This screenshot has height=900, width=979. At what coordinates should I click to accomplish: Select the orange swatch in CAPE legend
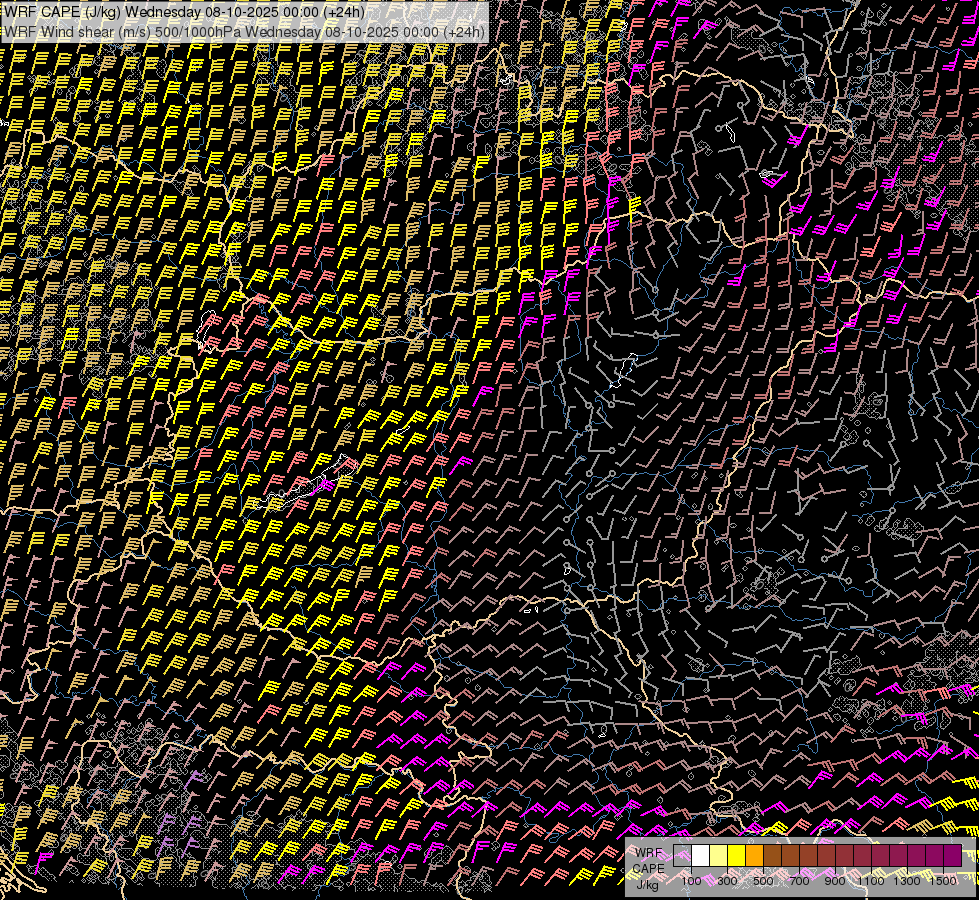755,856
